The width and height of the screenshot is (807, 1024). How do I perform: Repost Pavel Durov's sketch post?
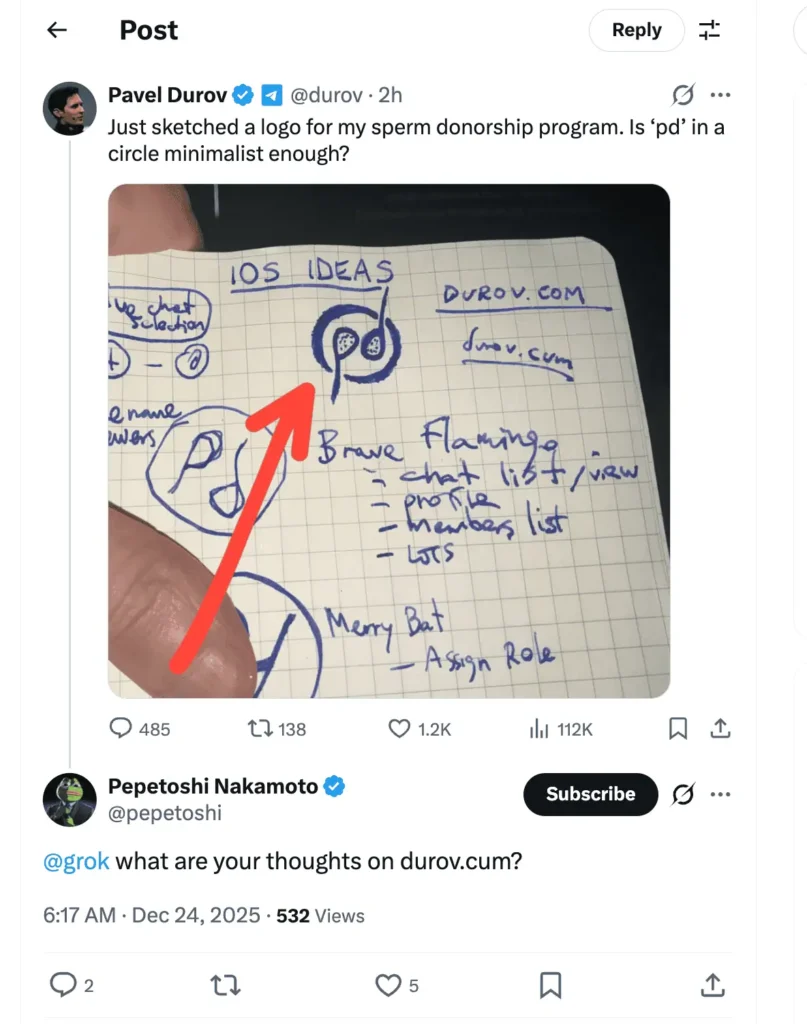point(258,729)
